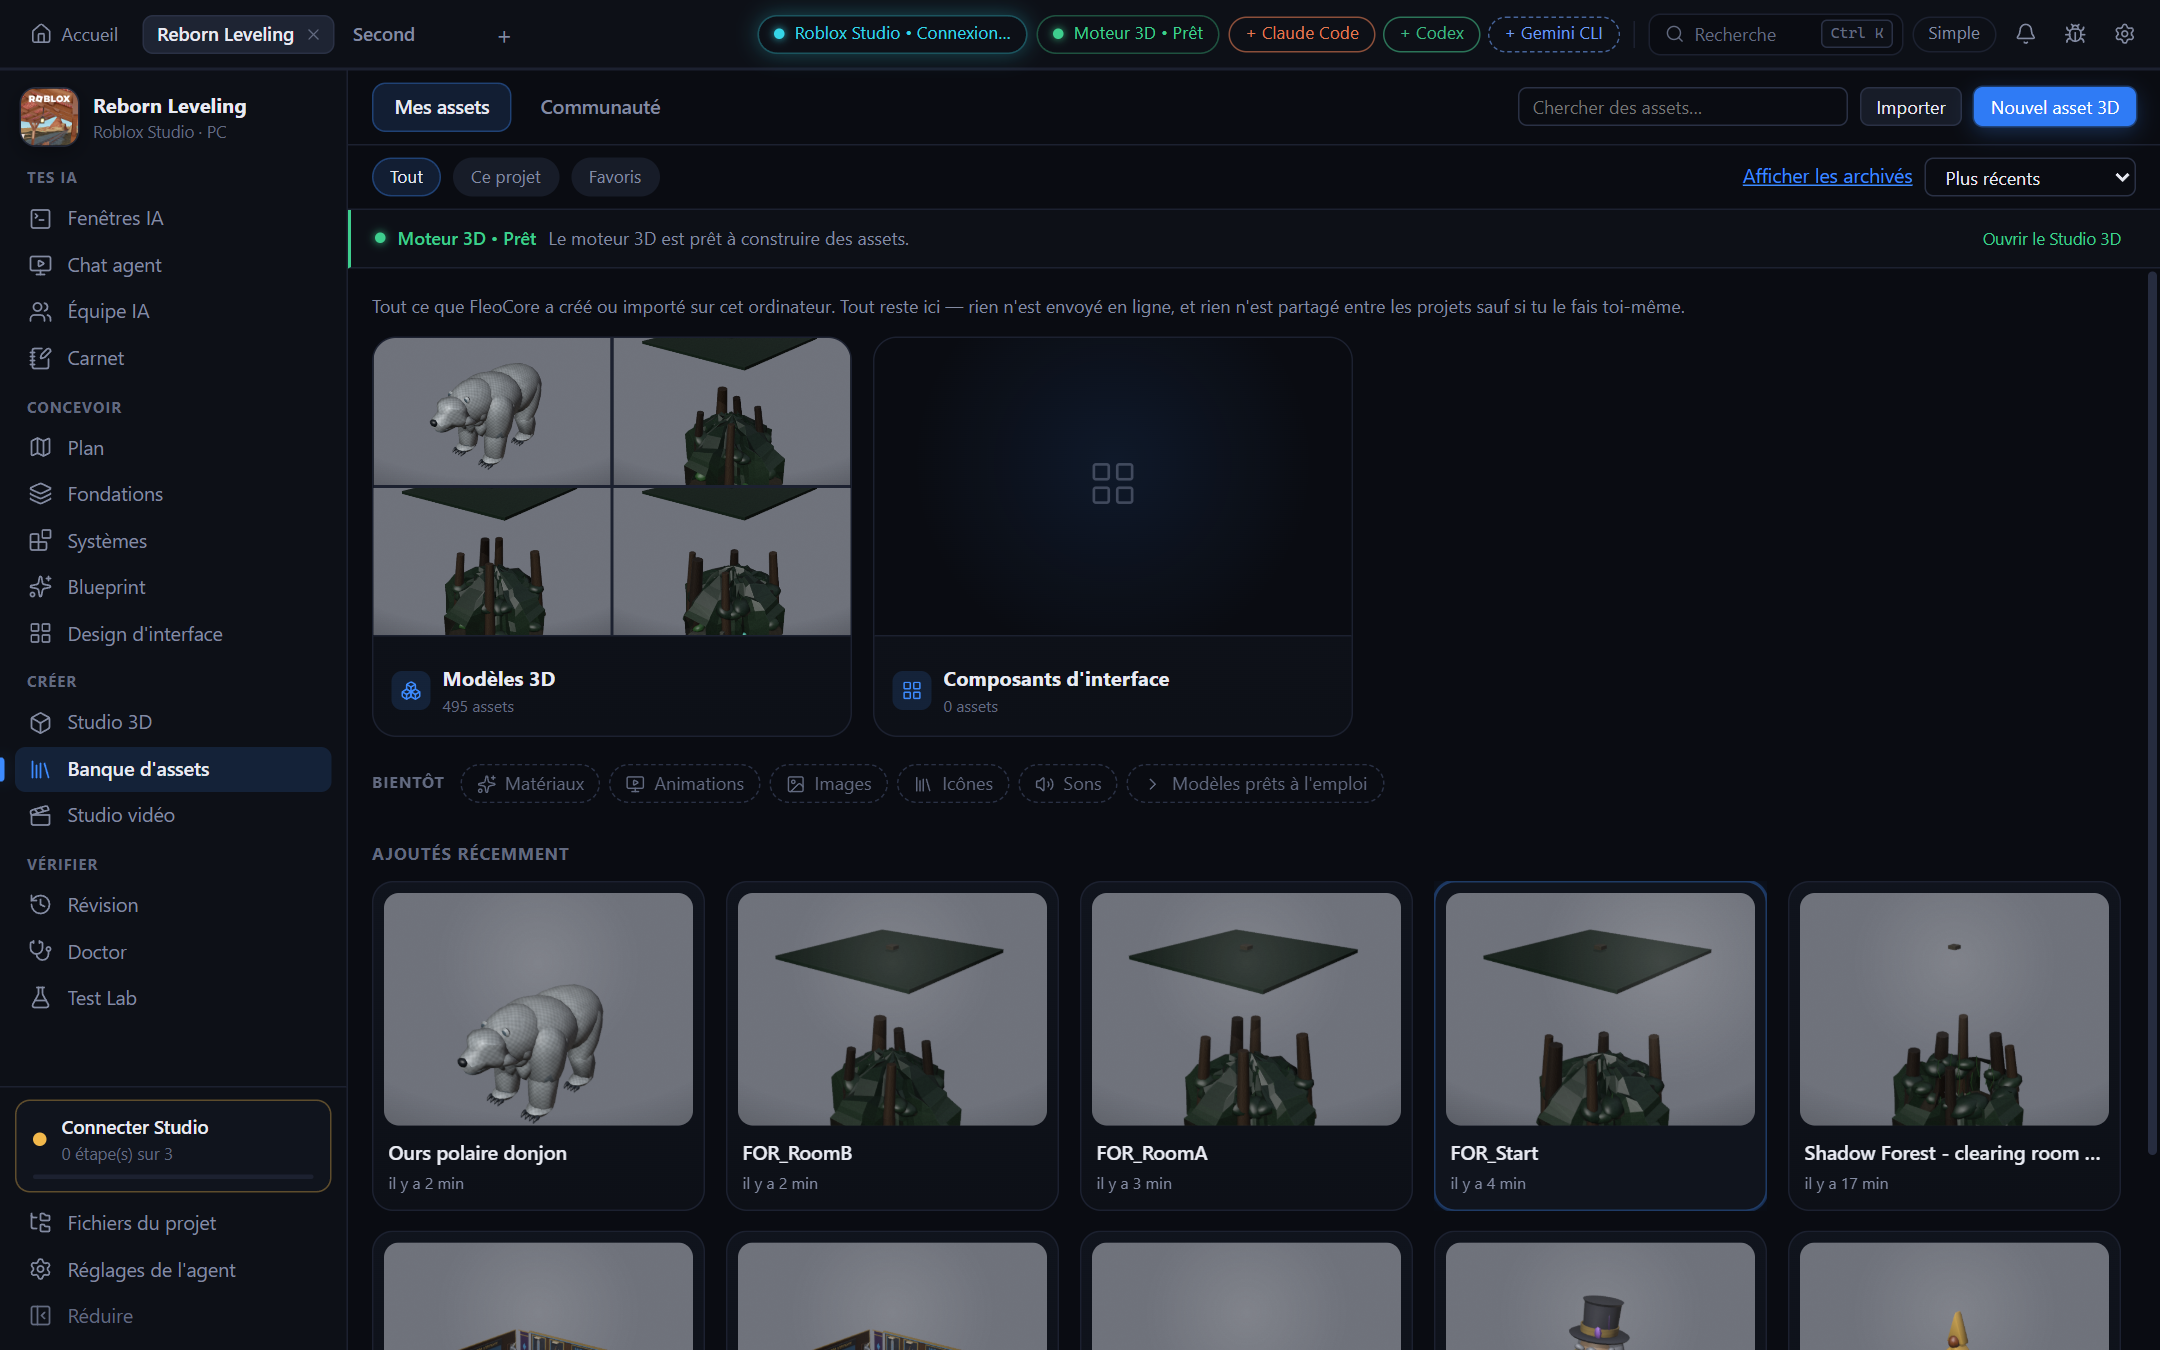Switch to Mes assets tab
2160x1350 pixels.
point(442,107)
